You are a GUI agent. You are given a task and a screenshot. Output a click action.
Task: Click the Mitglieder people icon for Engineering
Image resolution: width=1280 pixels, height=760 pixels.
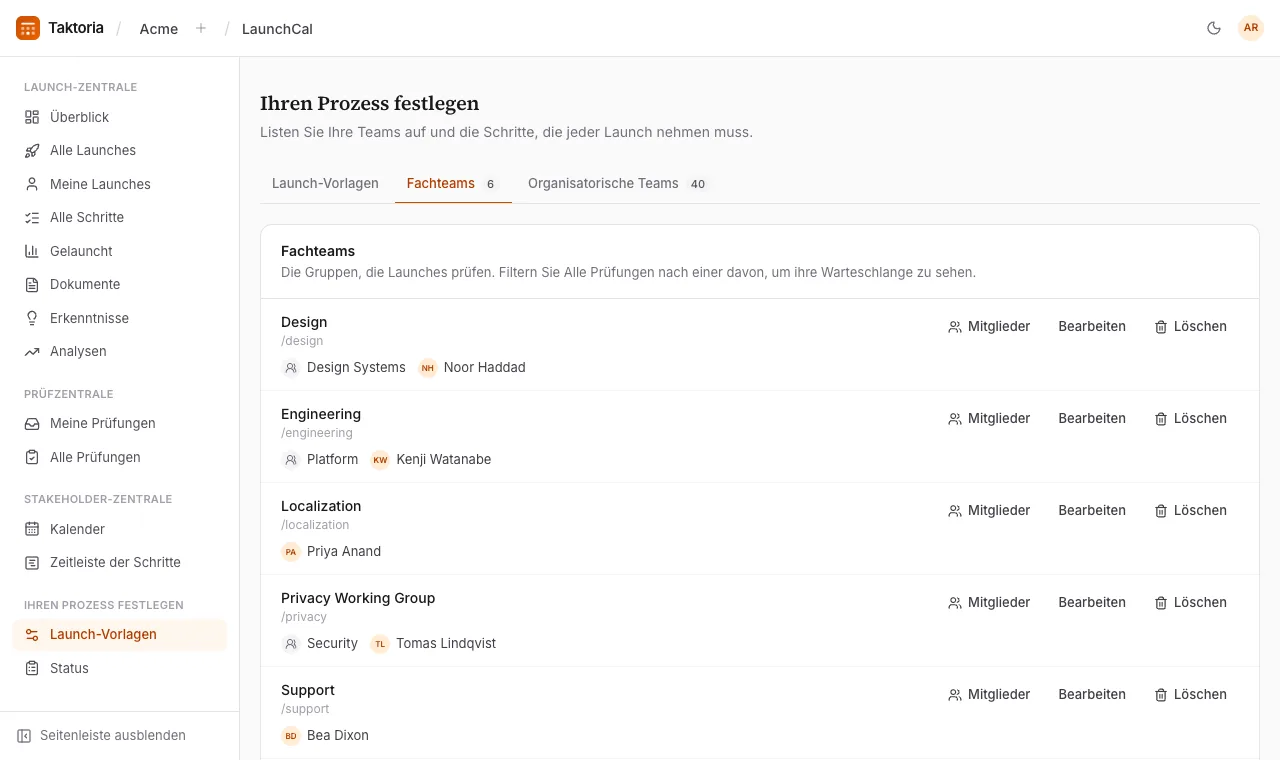click(x=955, y=419)
